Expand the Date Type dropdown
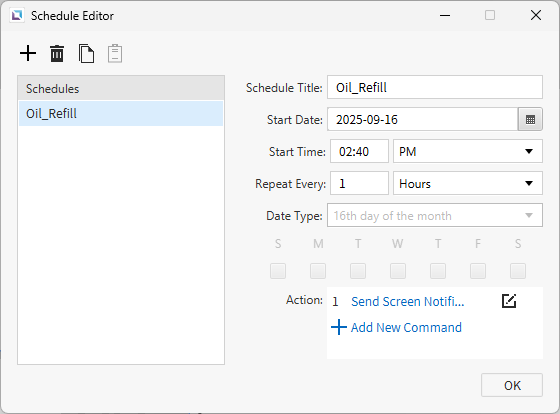Screen dimensions: 560x414 tap(435, 215)
